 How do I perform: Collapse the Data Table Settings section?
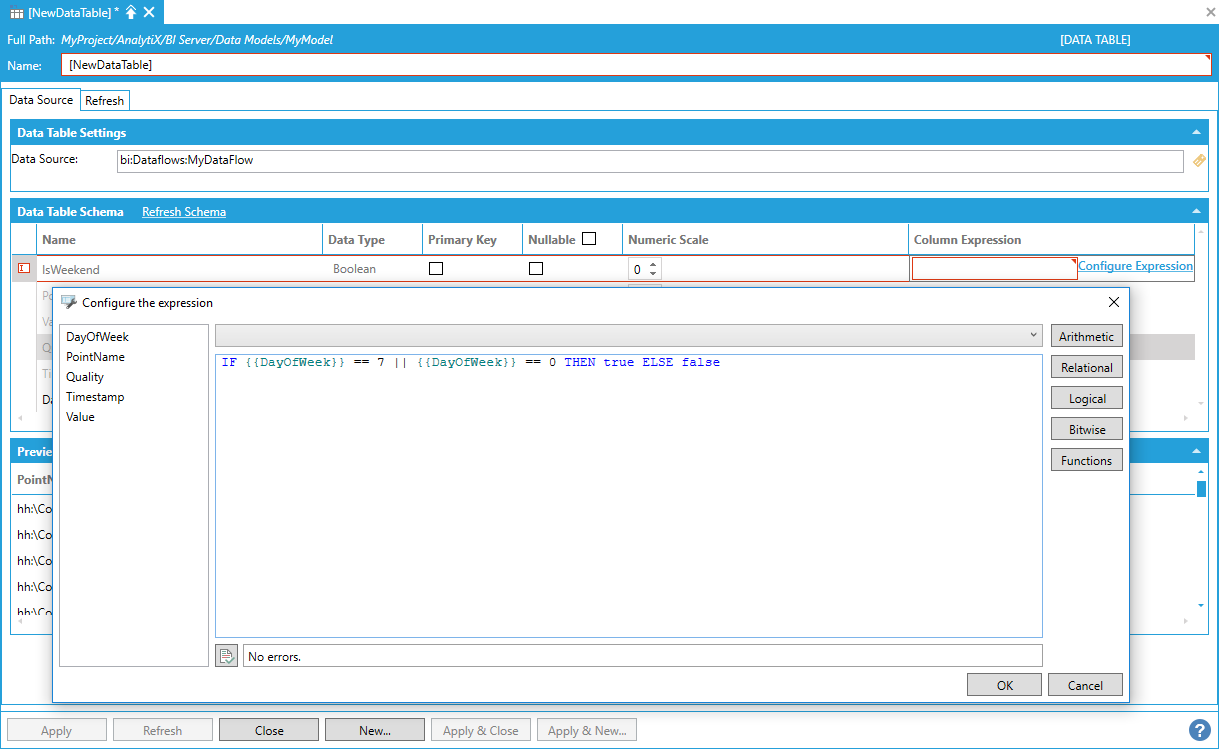point(1196,133)
